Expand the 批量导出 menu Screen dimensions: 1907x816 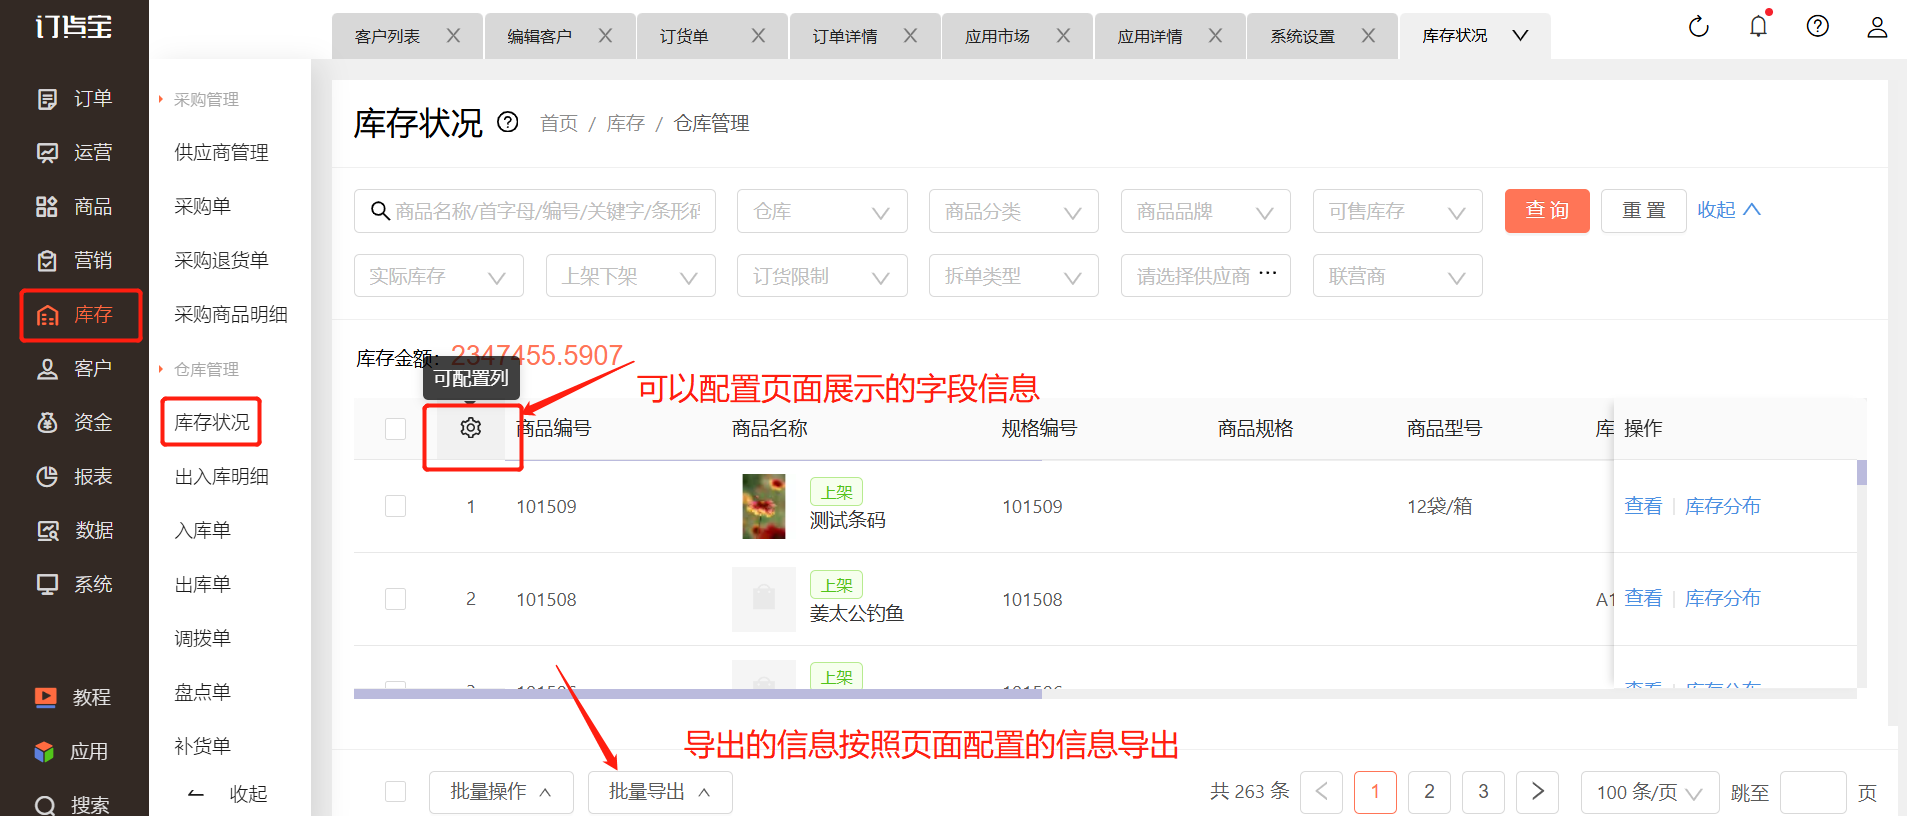(x=659, y=792)
